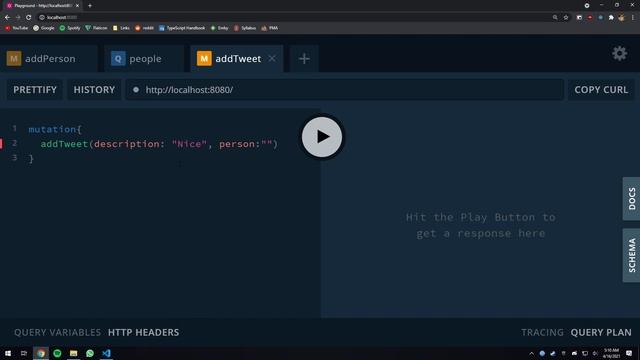Open the YouTube bookmark
The width and height of the screenshot is (640, 360).
(16, 28)
